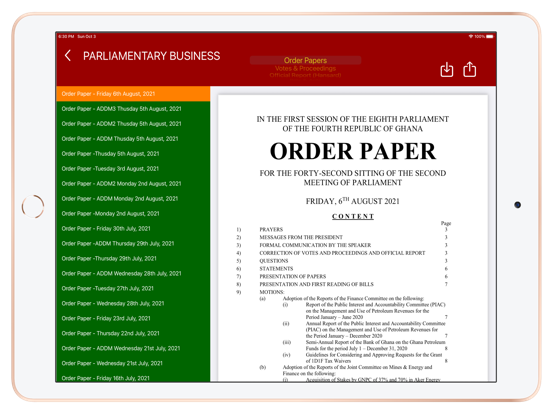Open Order Paper -Monday 2nd August, 2021
This screenshot has width=552, height=414.
[x=133, y=214]
